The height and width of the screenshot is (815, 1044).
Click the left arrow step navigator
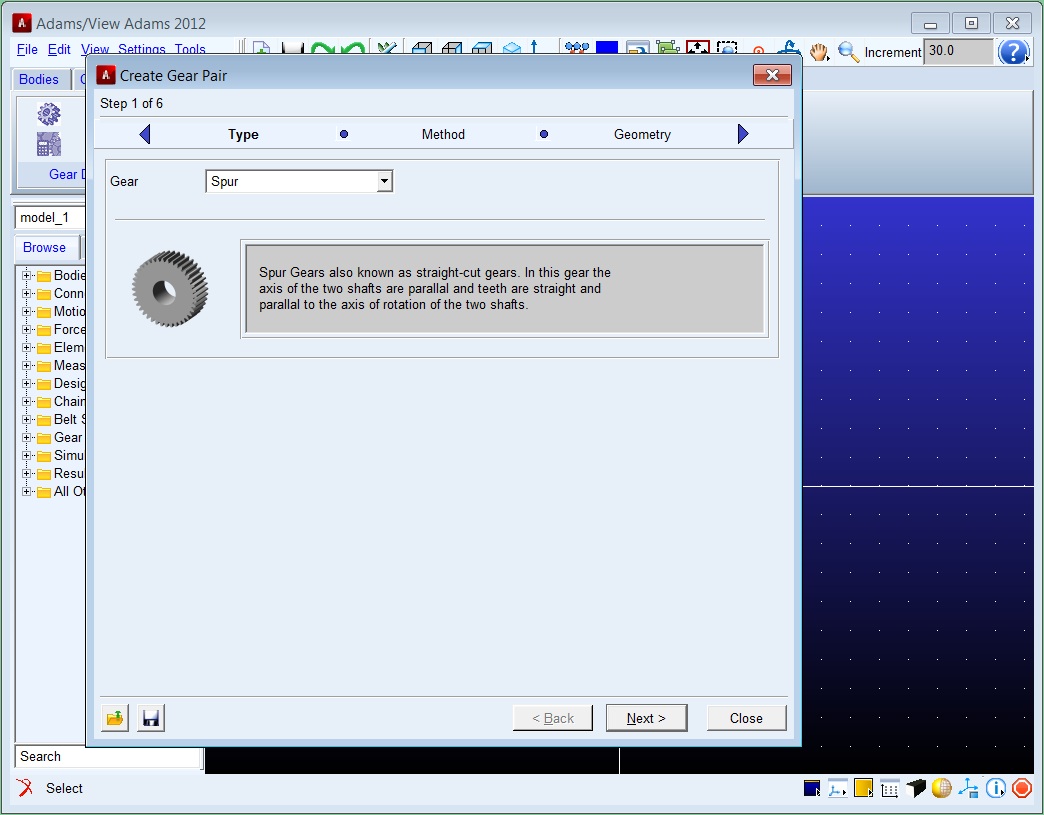coord(145,134)
